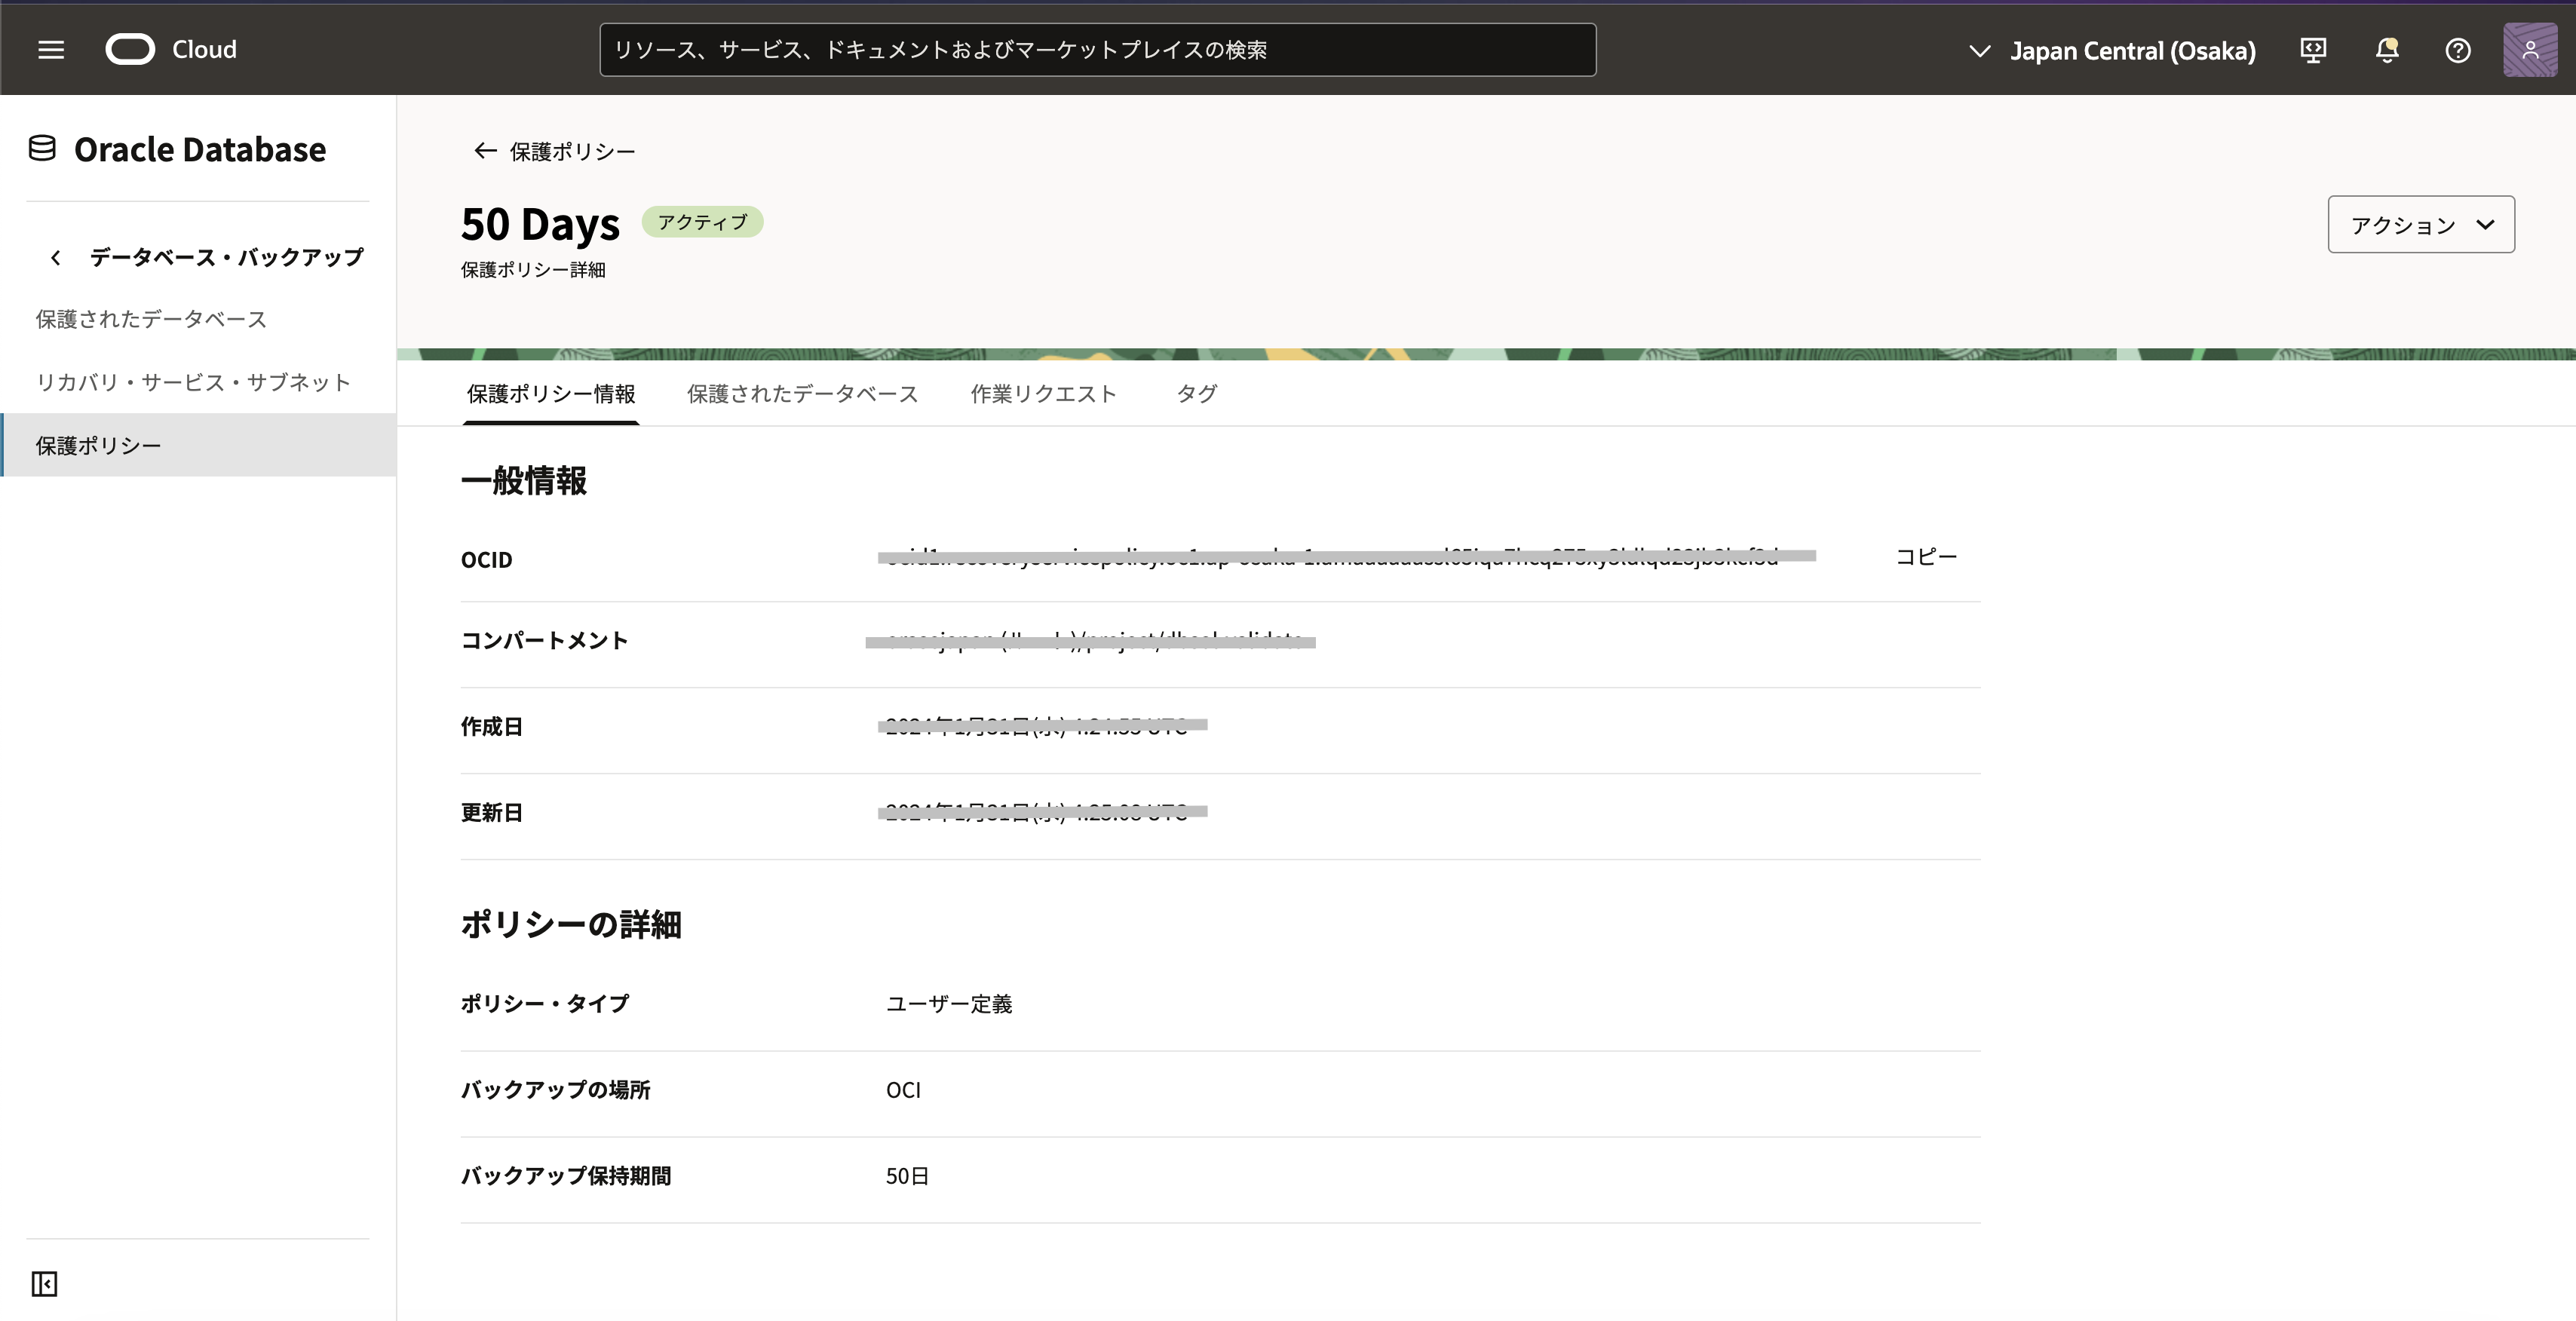Screen dimensions: 2576x1321
Task: Open the Cloud Shell developer tools icon
Action: [2313, 50]
